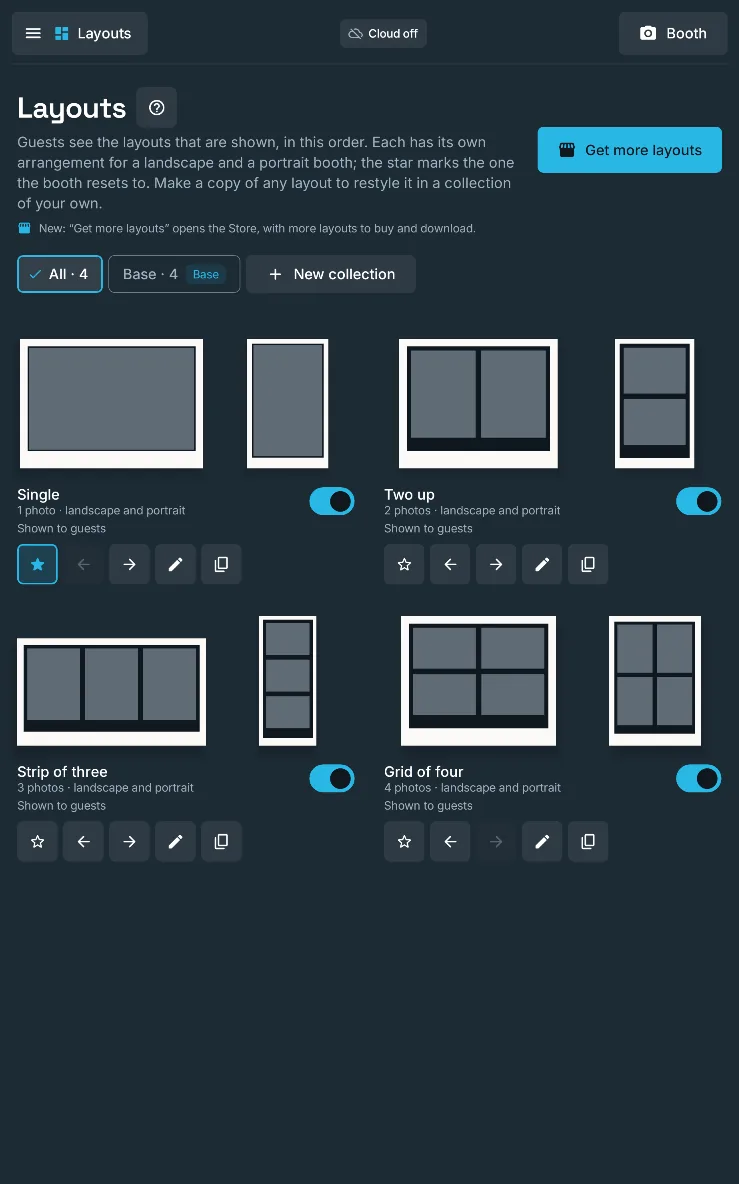
Task: Move Grid of four layout left
Action: pos(451,841)
